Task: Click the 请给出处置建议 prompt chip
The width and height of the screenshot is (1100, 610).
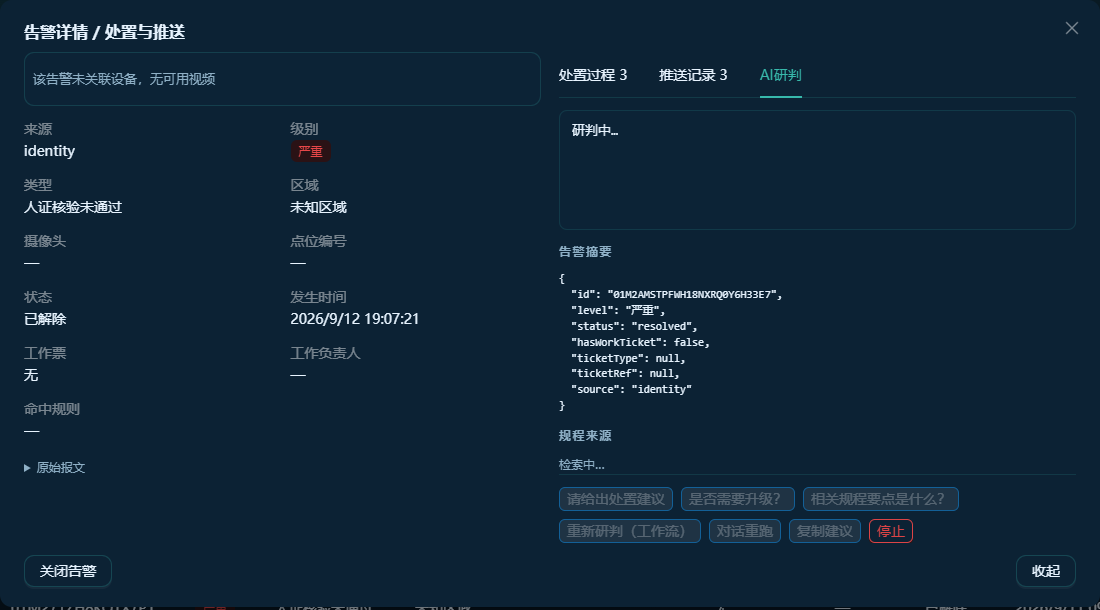Action: click(616, 499)
